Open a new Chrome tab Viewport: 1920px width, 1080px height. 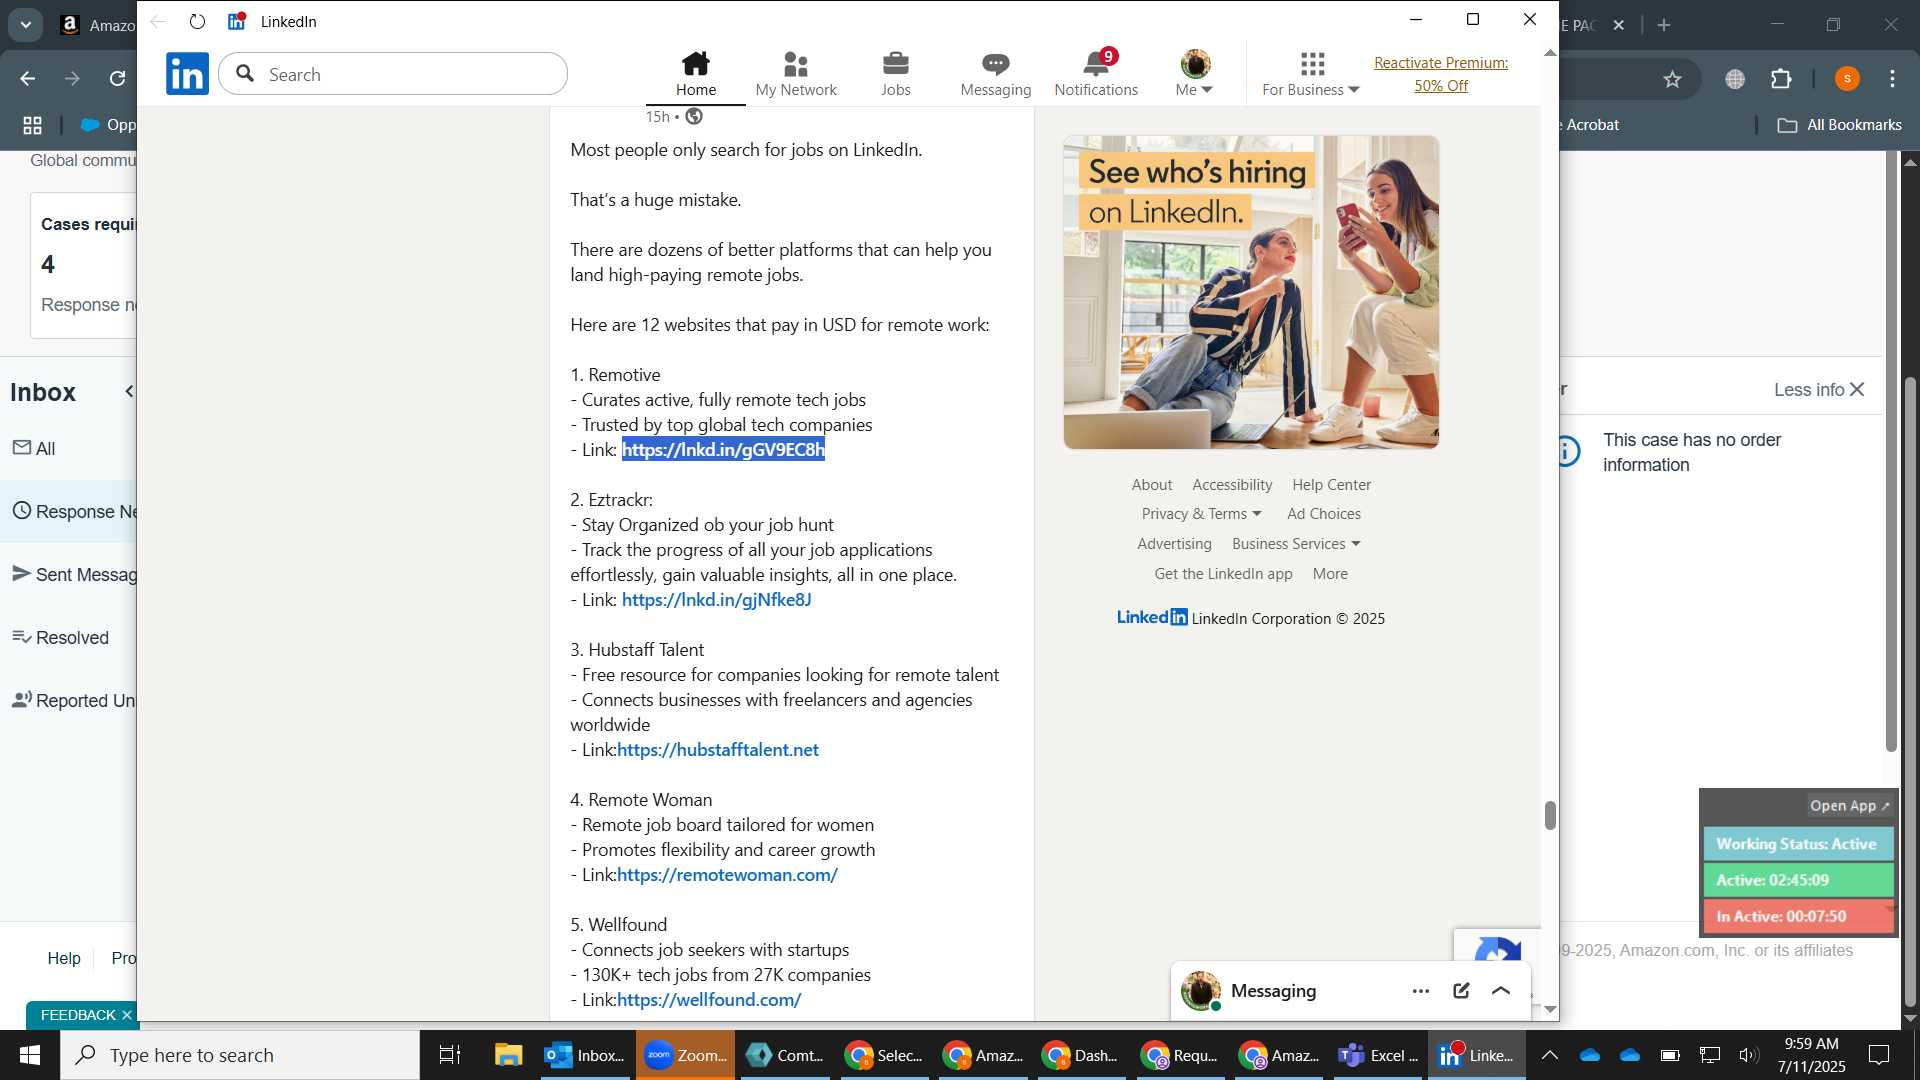click(x=1664, y=25)
